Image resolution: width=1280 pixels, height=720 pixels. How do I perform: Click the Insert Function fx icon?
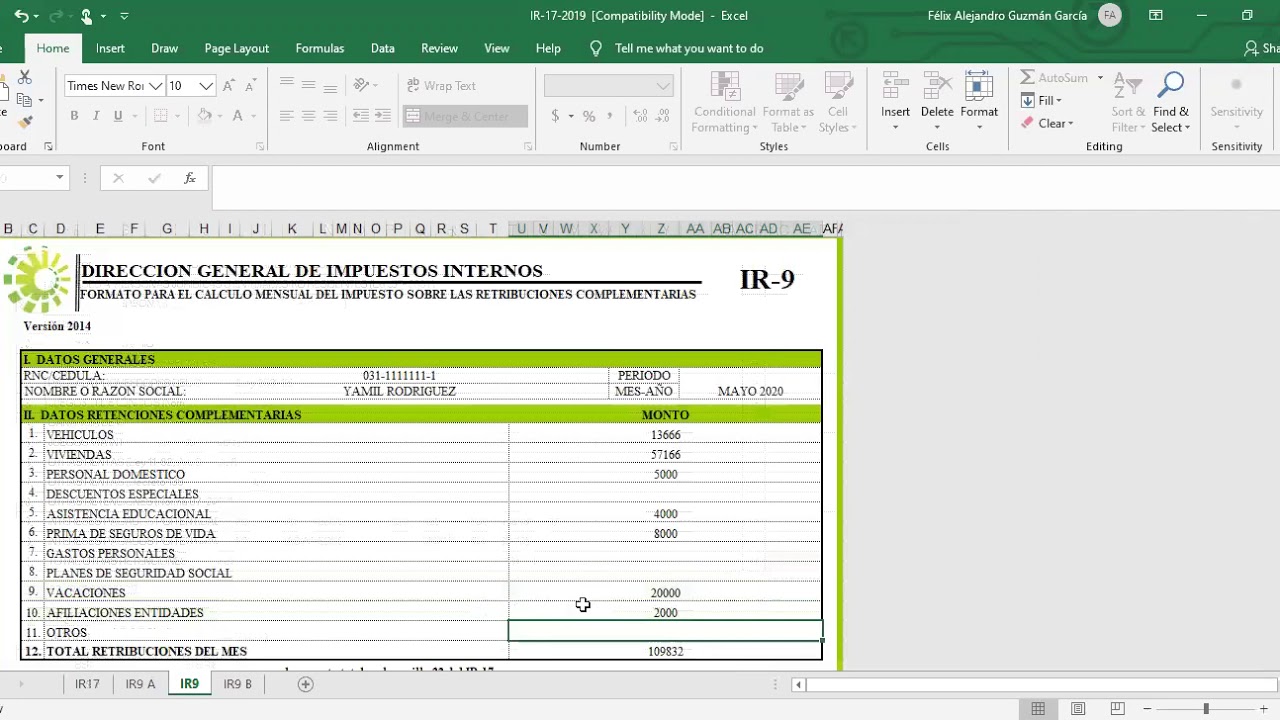(189, 178)
